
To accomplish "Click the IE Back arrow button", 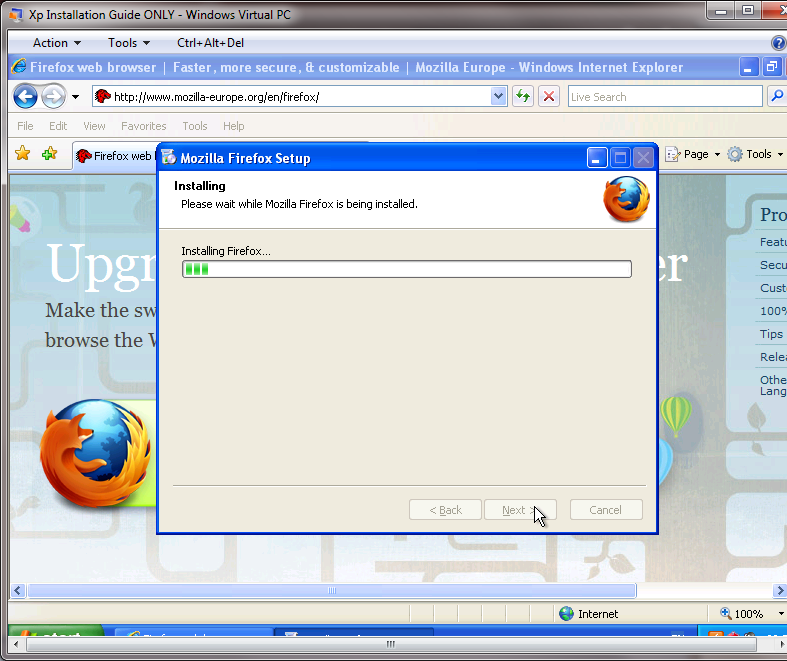I will 25,96.
